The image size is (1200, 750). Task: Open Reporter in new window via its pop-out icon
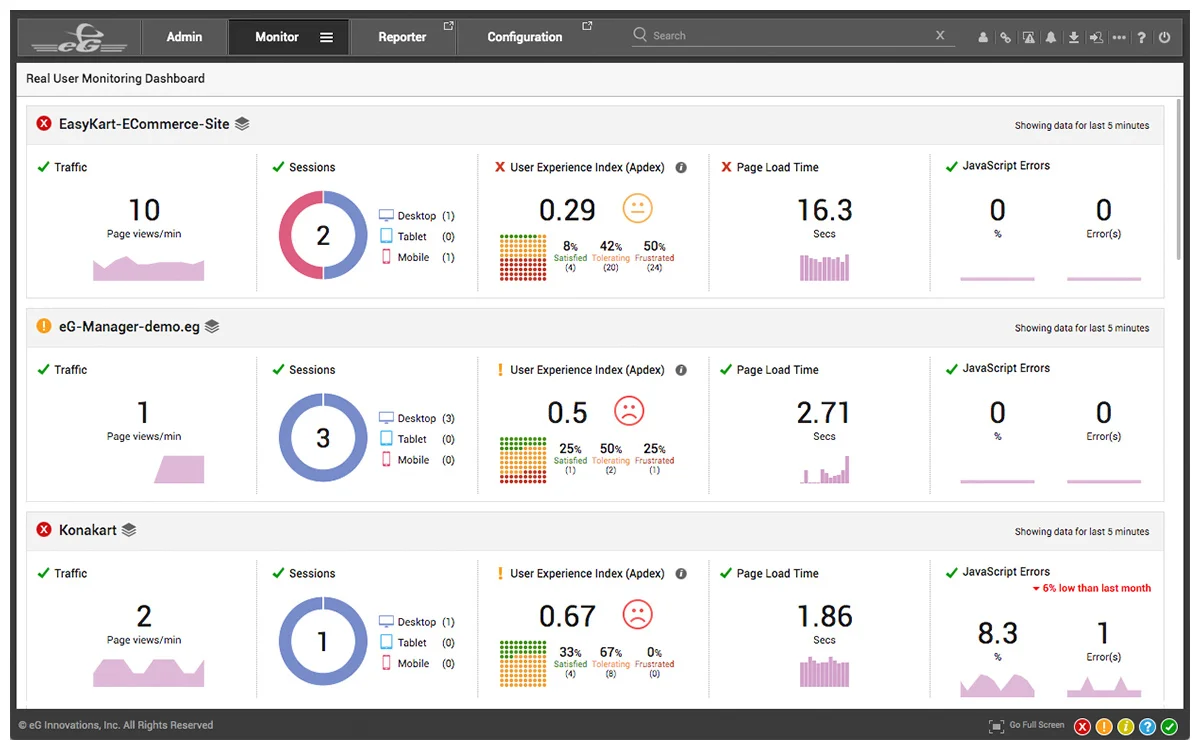coord(448,26)
